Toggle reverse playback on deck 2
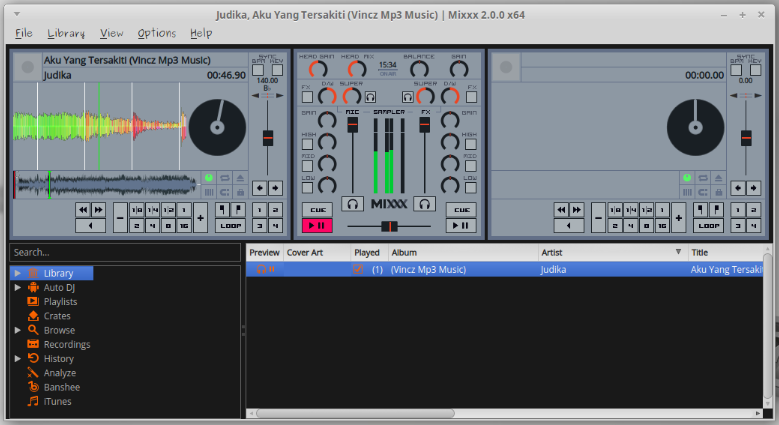Viewport: 779px width, 425px height. coord(569,226)
